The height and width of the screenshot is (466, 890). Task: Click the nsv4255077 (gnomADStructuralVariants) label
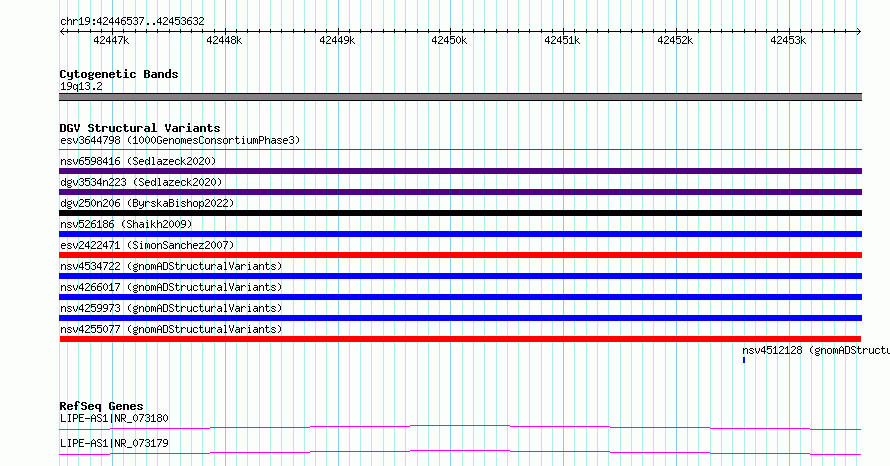pyautogui.click(x=171, y=329)
